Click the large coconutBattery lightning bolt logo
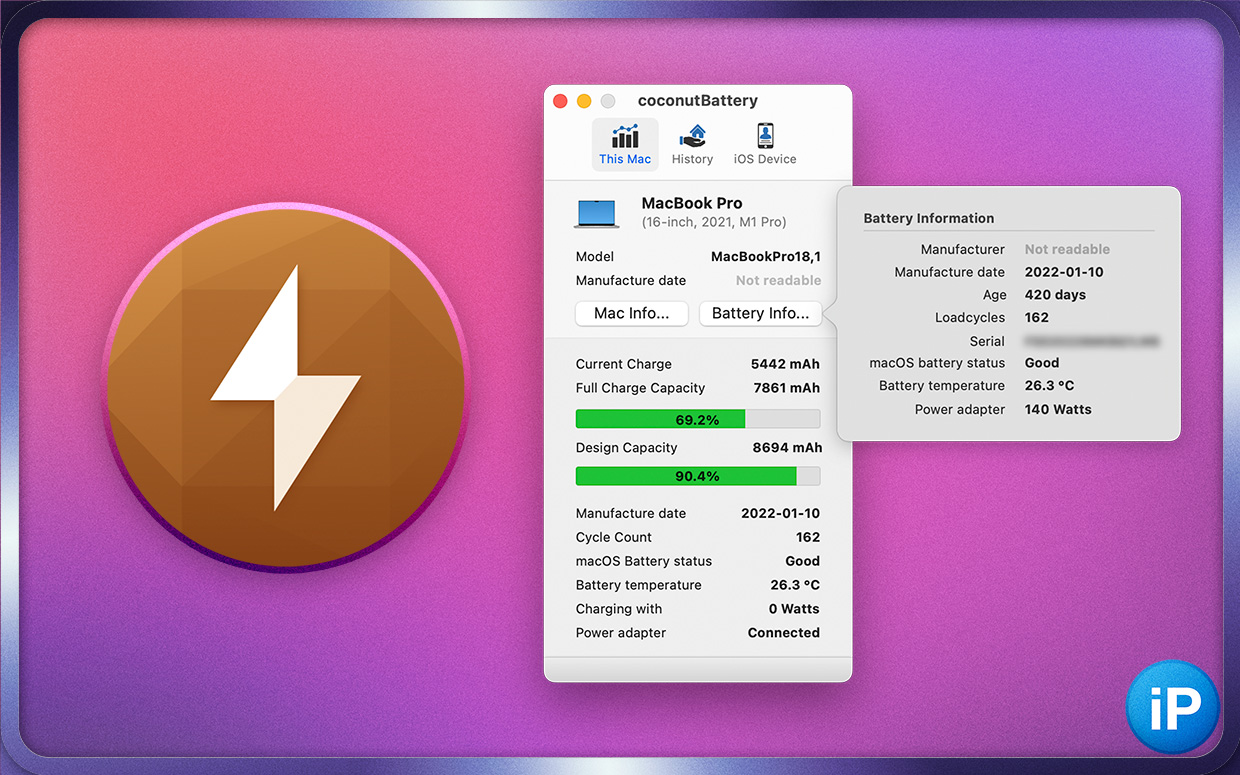The width and height of the screenshot is (1240, 775). [x=286, y=388]
